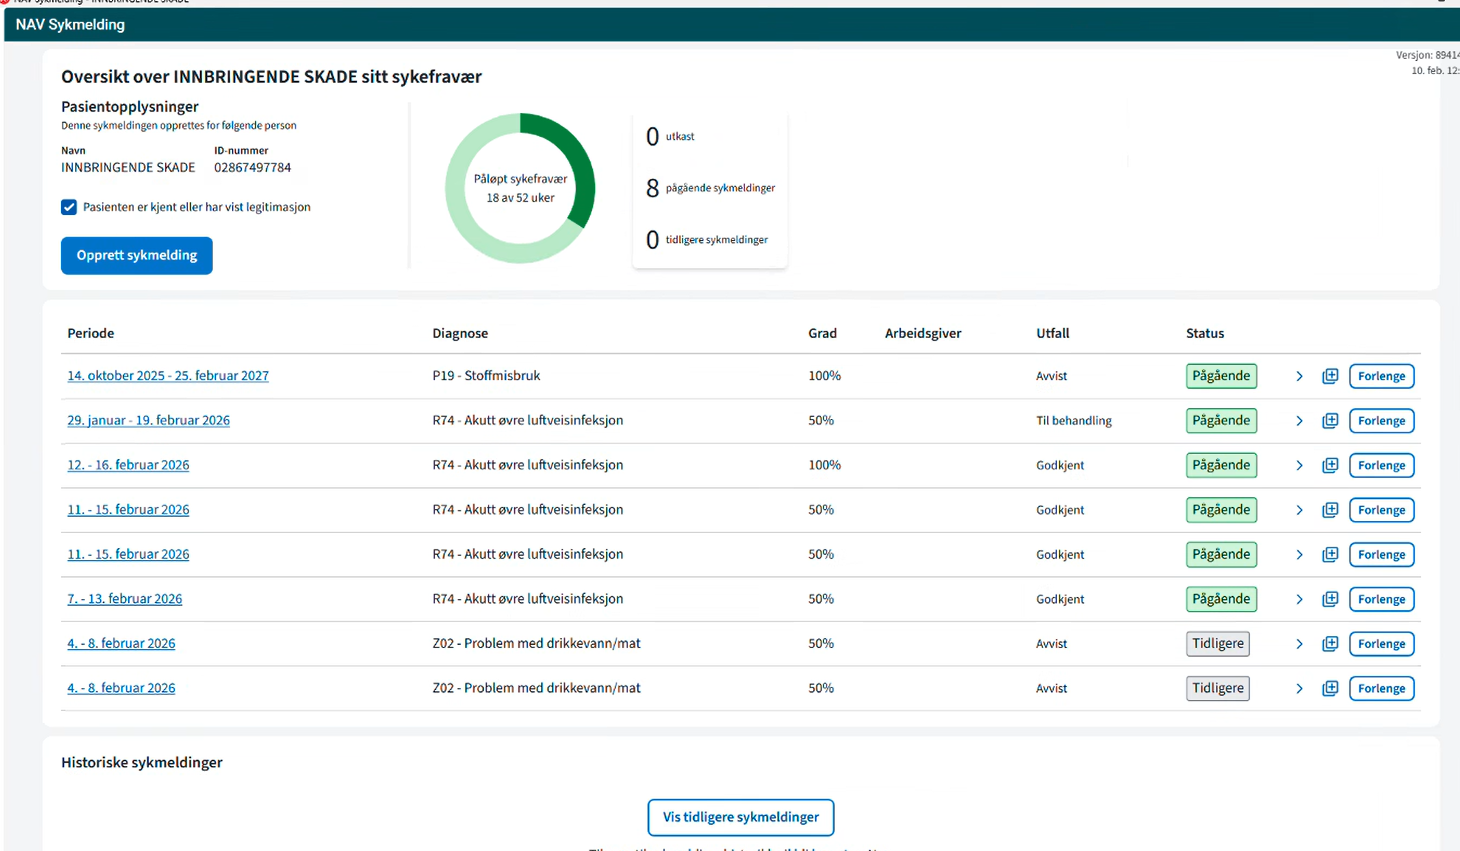This screenshot has height=851, width=1460.
Task: Click the NAV favicon on the browser tab
Action: (x=8, y=3)
